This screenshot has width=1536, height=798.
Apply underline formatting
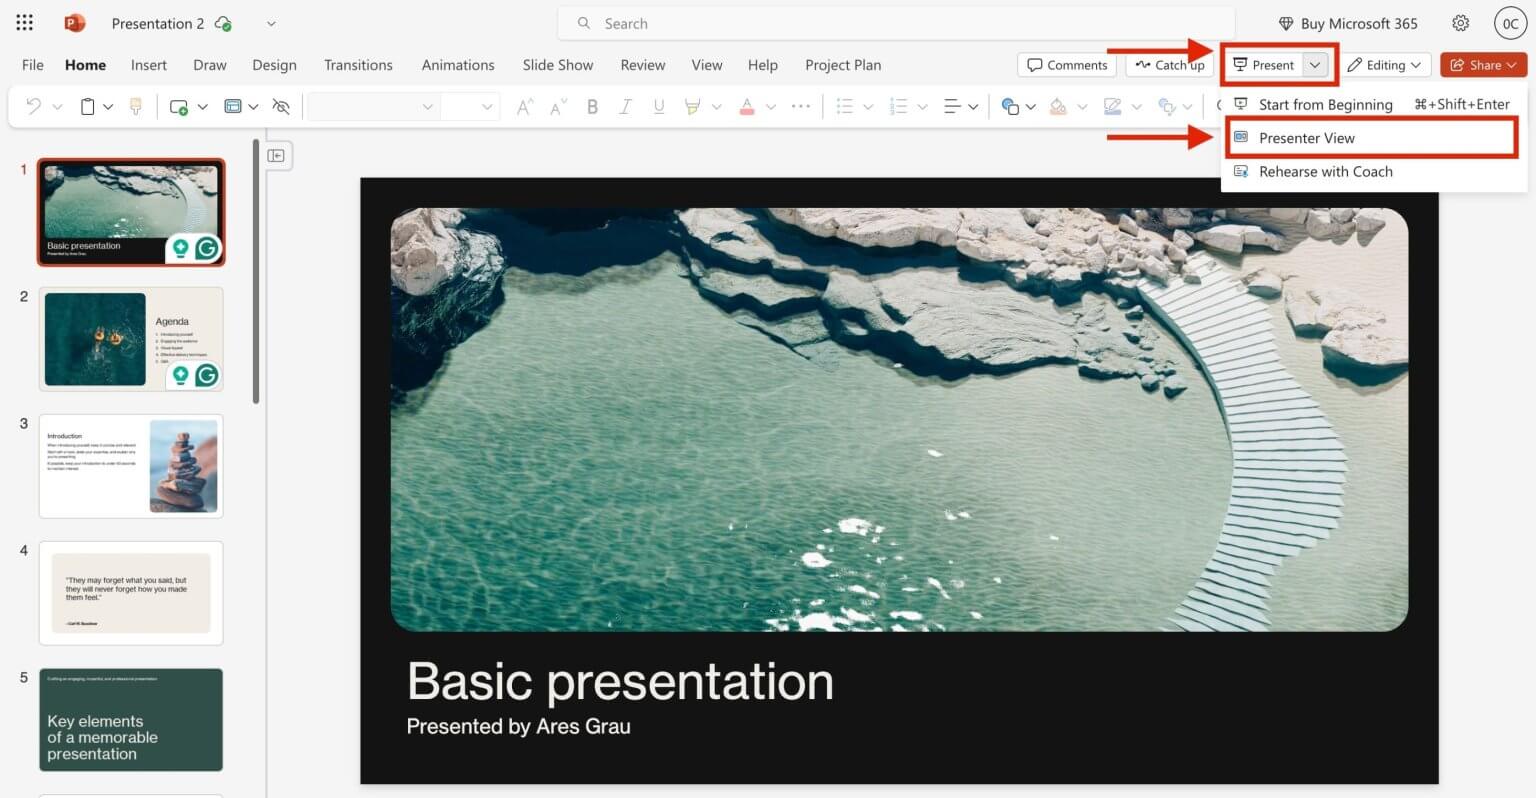[x=658, y=106]
